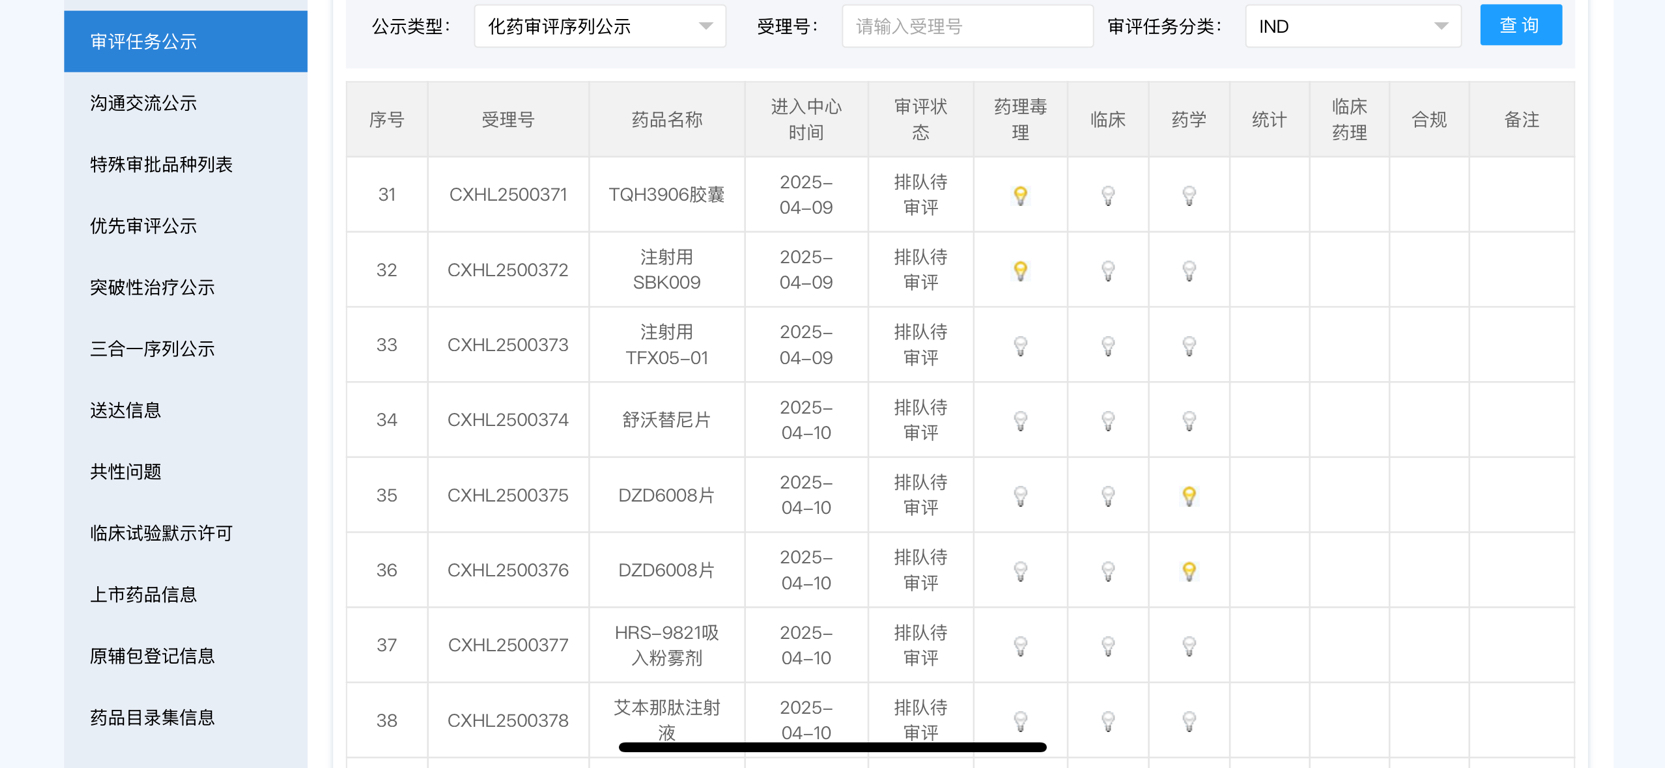
Task: Click the 合规 column header
Action: click(x=1429, y=120)
